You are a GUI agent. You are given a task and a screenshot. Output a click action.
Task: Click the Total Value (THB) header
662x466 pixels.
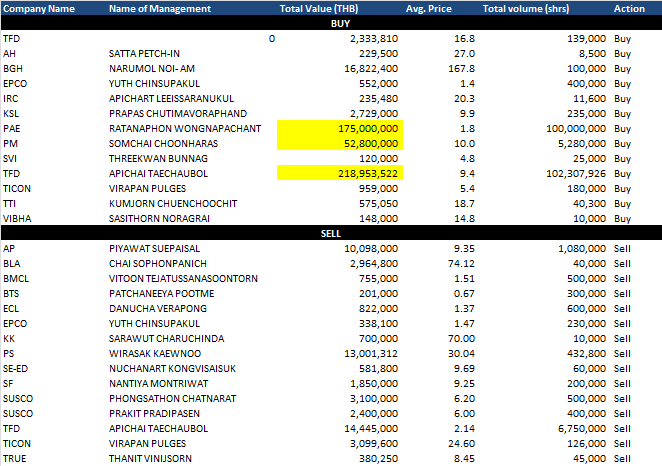(x=319, y=9)
